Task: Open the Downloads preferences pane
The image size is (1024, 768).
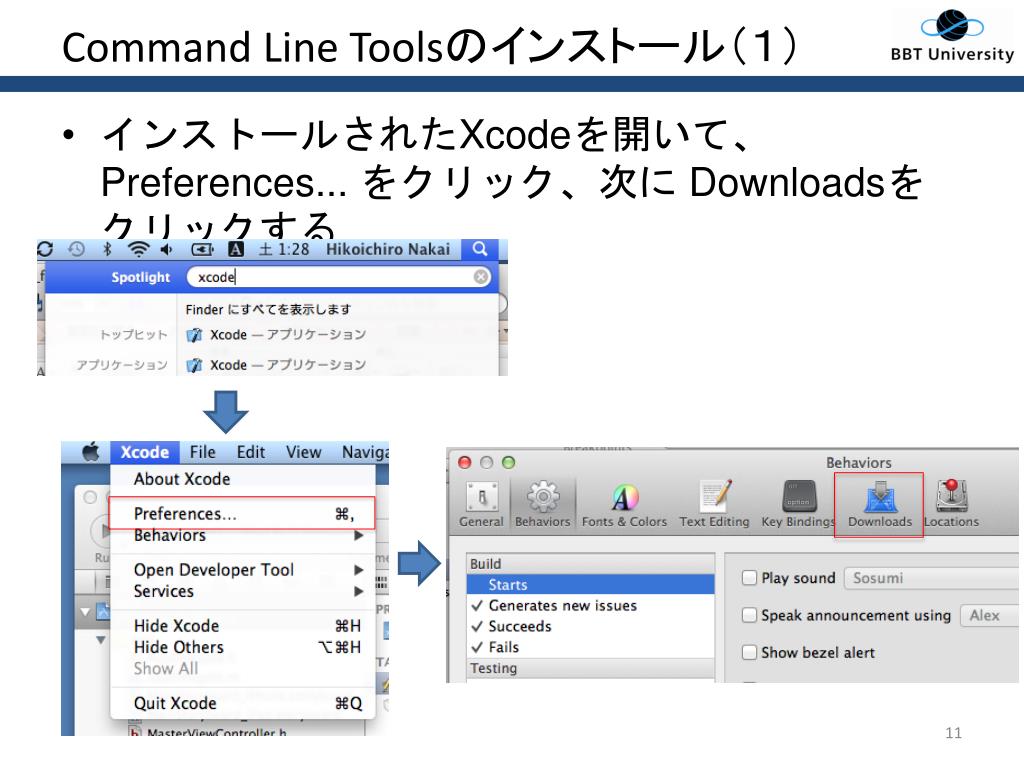Action: 880,505
